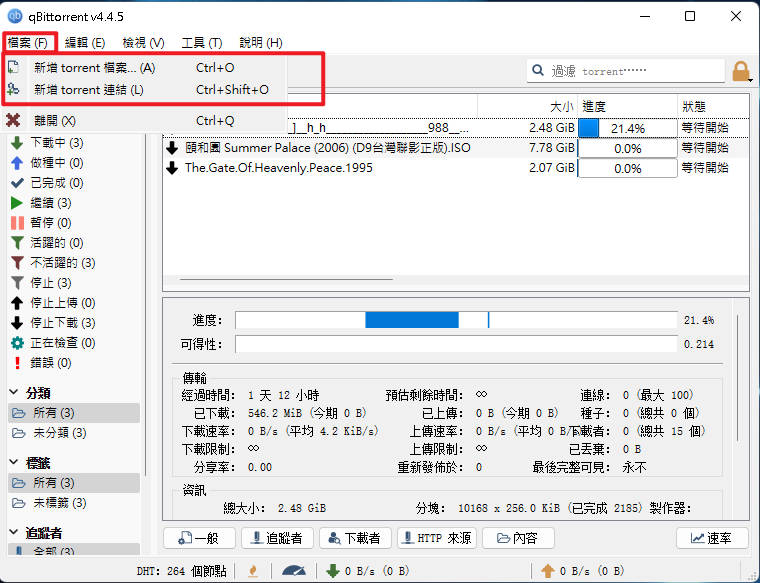Viewport: 760px width, 583px height.
Task: Click the red X exit icon in menu
Action: point(14,120)
